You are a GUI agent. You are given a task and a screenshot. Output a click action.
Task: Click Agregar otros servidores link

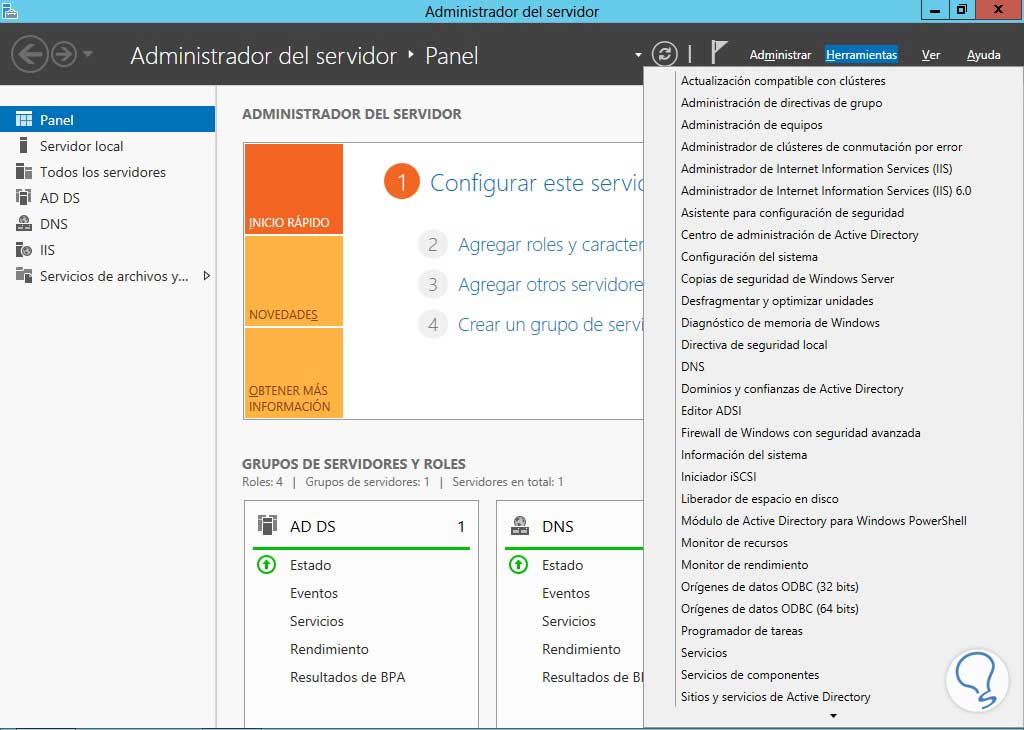[x=551, y=285]
